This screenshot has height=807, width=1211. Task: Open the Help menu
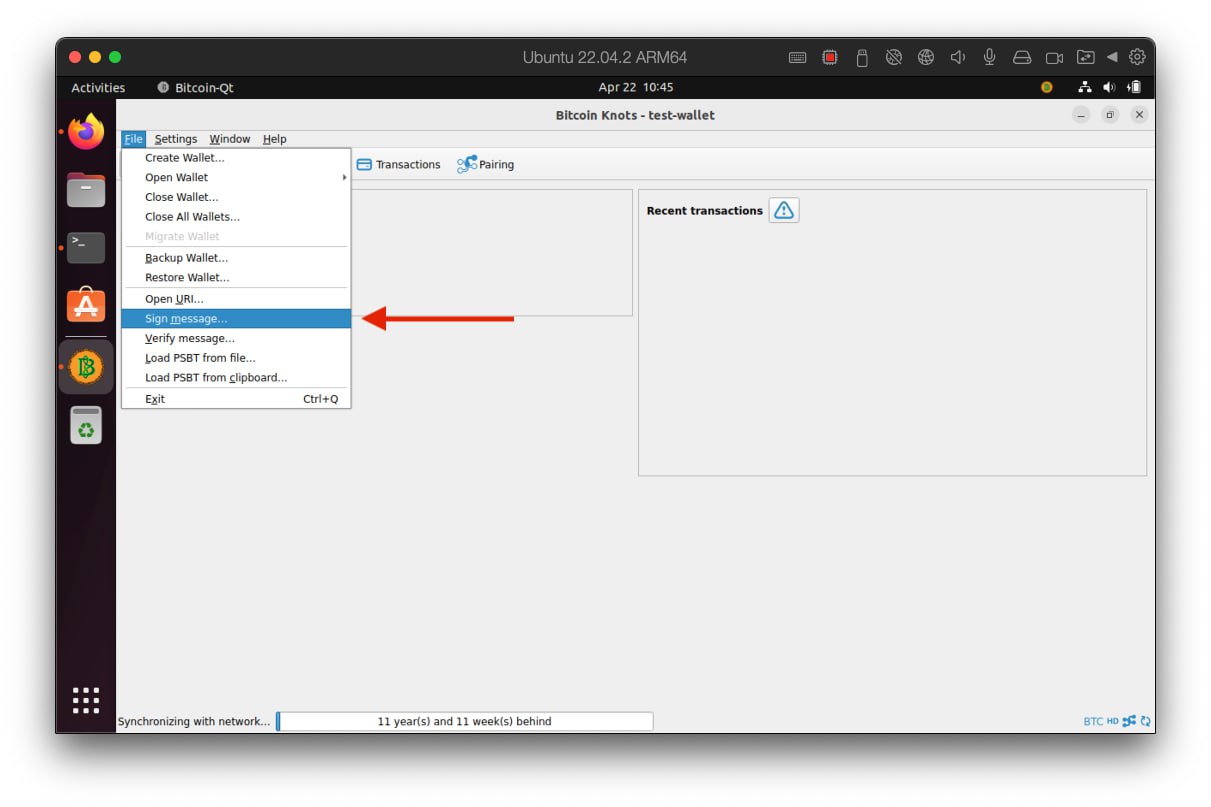click(275, 139)
